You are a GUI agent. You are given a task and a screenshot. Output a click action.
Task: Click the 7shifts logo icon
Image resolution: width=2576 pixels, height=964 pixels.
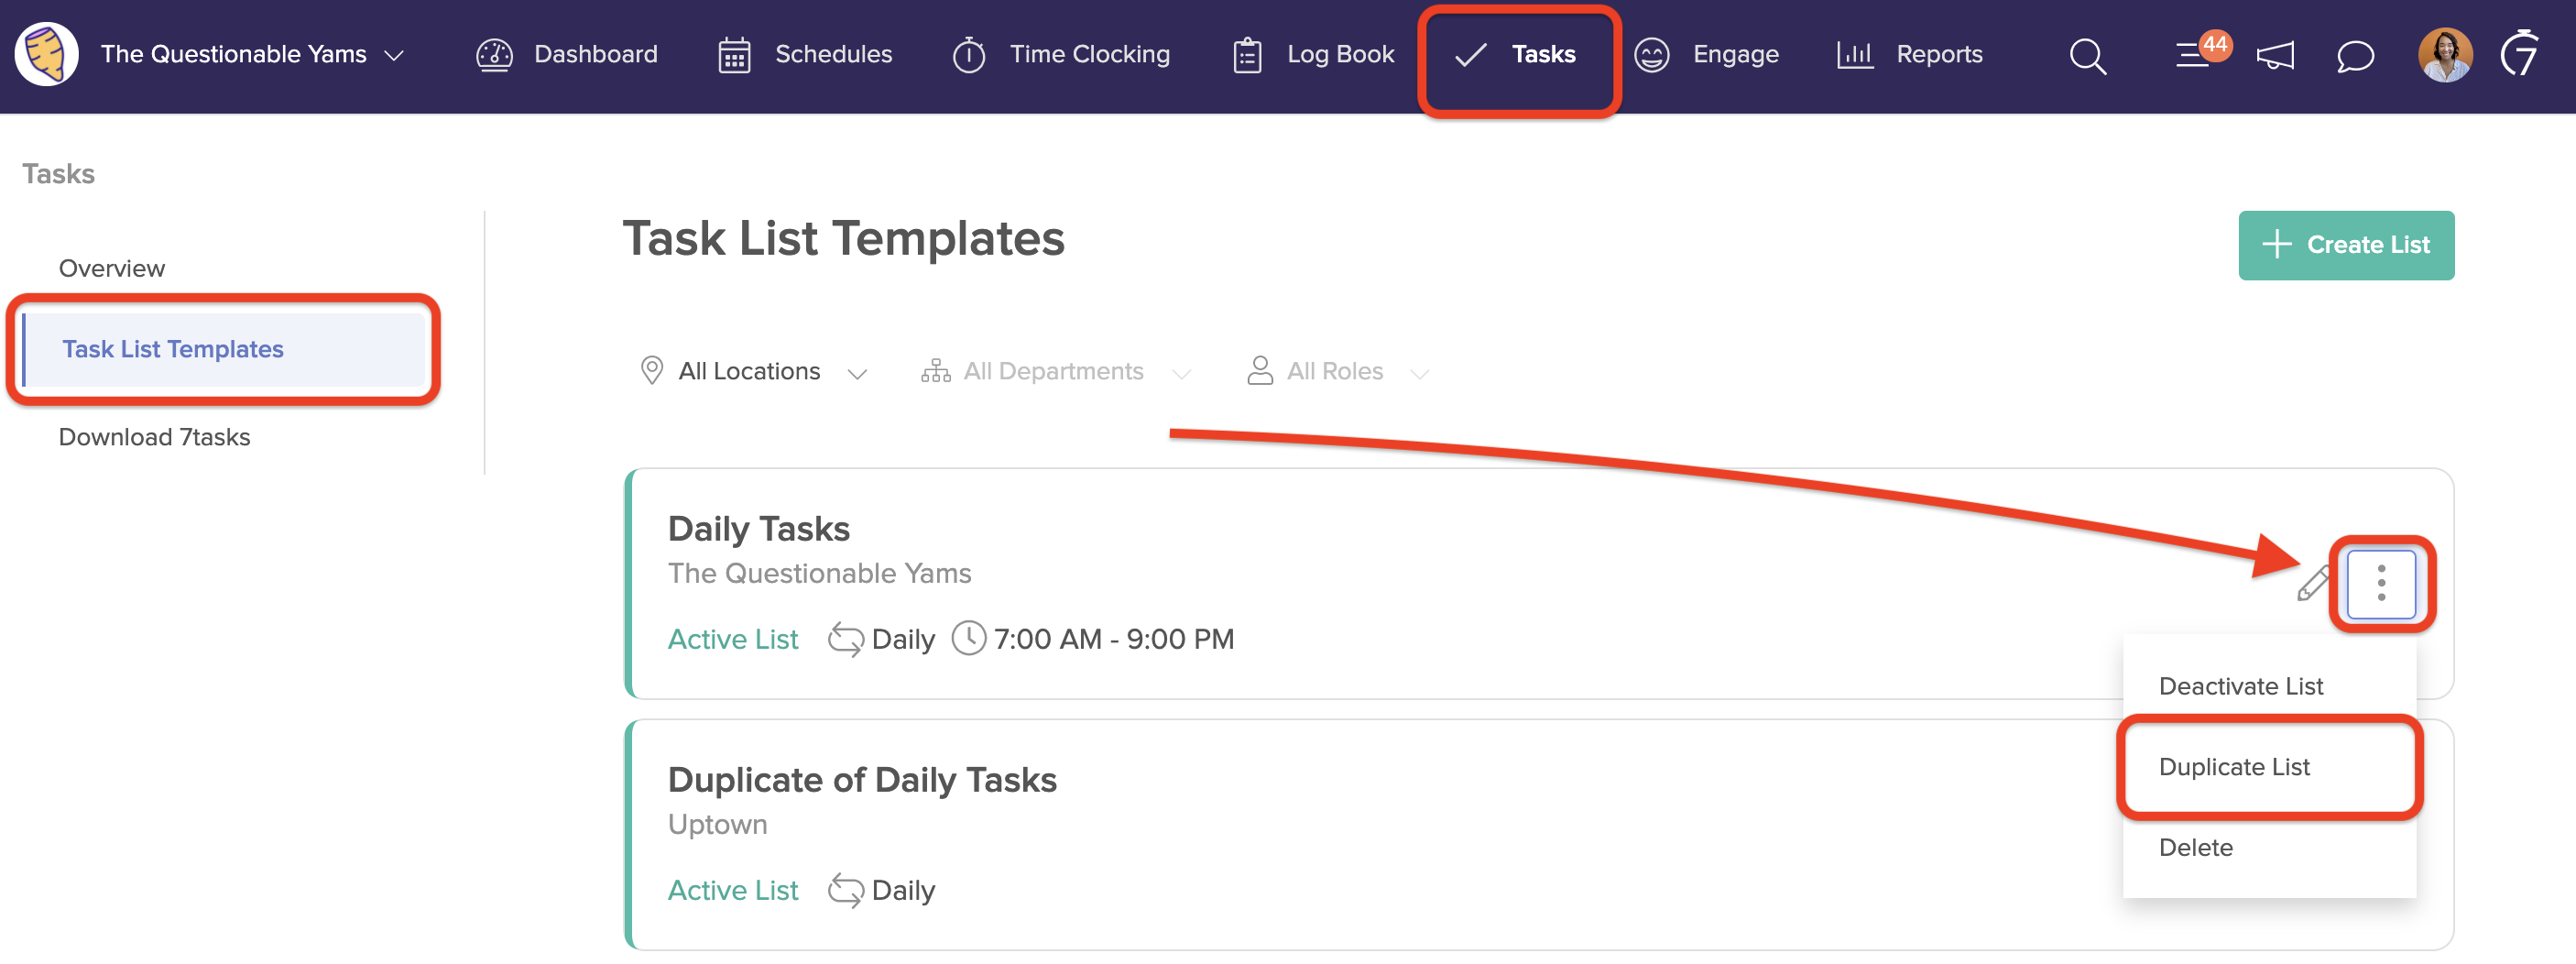[x=2520, y=54]
